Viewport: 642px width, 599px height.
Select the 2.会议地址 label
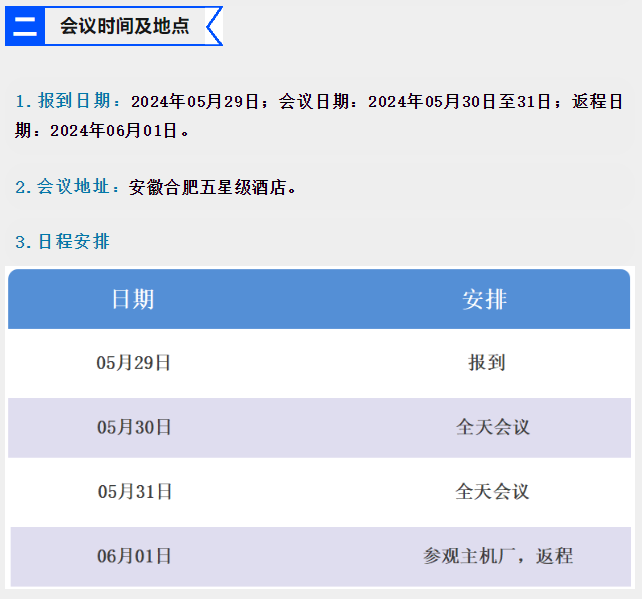(x=69, y=187)
